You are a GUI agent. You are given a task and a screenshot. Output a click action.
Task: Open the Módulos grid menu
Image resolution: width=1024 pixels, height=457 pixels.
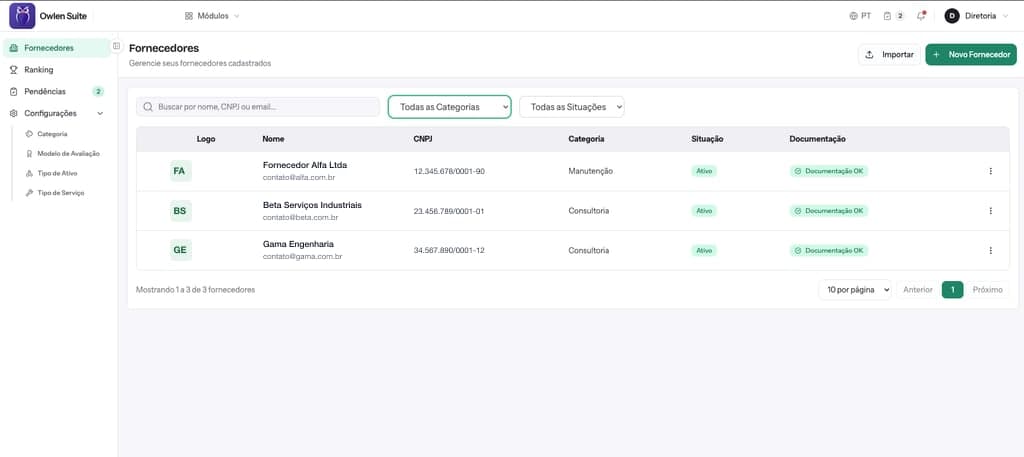[x=212, y=16]
